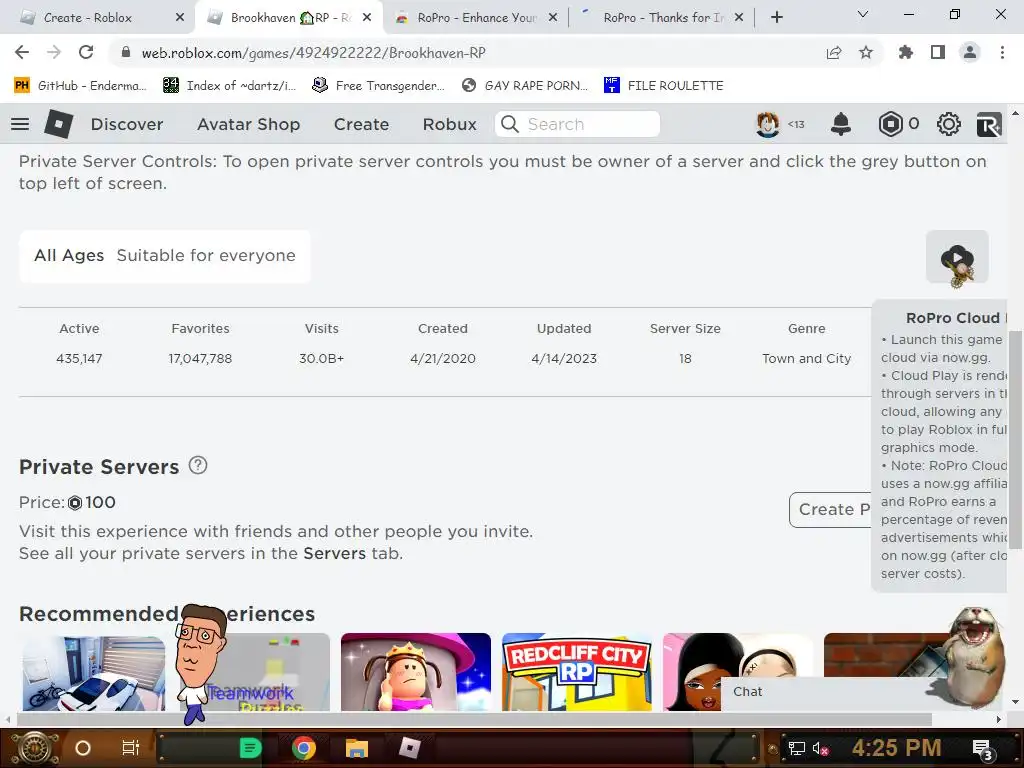Expand the tab search dropdown arrow
The width and height of the screenshot is (1024, 768).
(x=863, y=14)
